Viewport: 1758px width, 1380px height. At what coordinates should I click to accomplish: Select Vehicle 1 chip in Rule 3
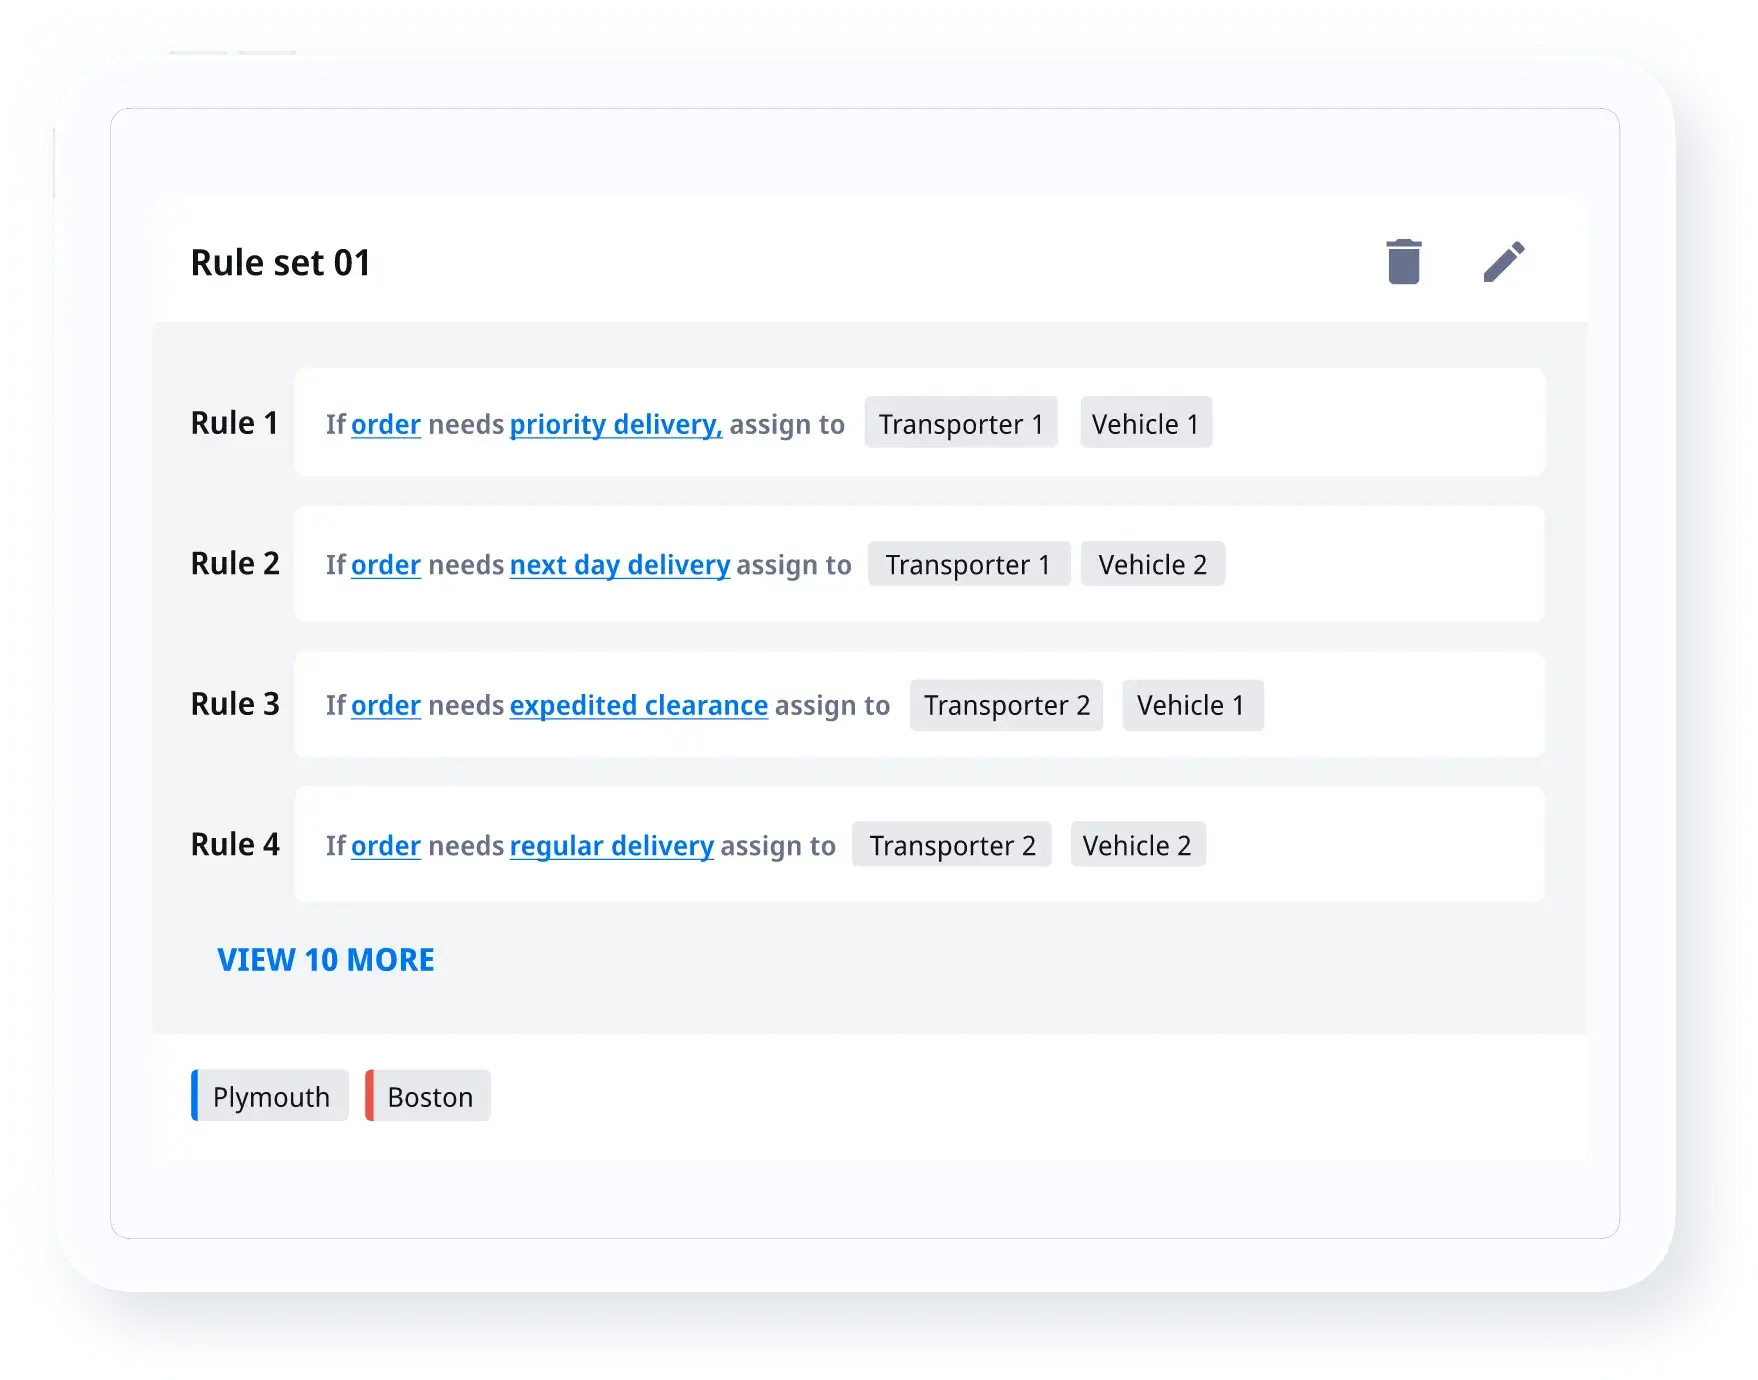pyautogui.click(x=1192, y=705)
